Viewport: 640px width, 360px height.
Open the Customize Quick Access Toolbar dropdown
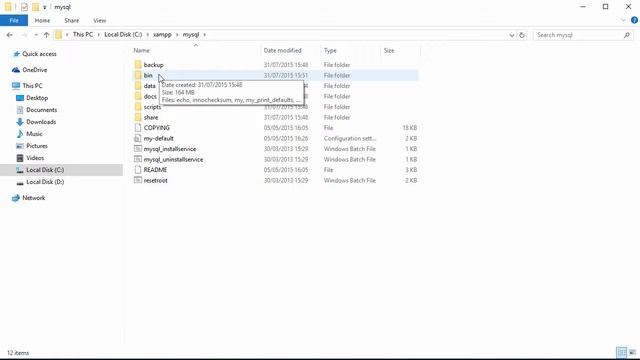(44, 7)
